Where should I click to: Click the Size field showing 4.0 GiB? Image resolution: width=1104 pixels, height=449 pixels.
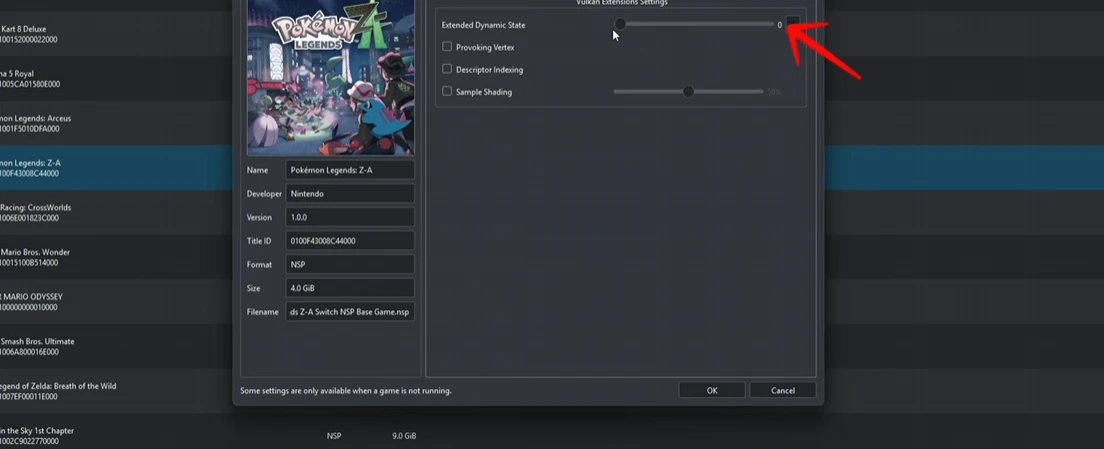[350, 288]
